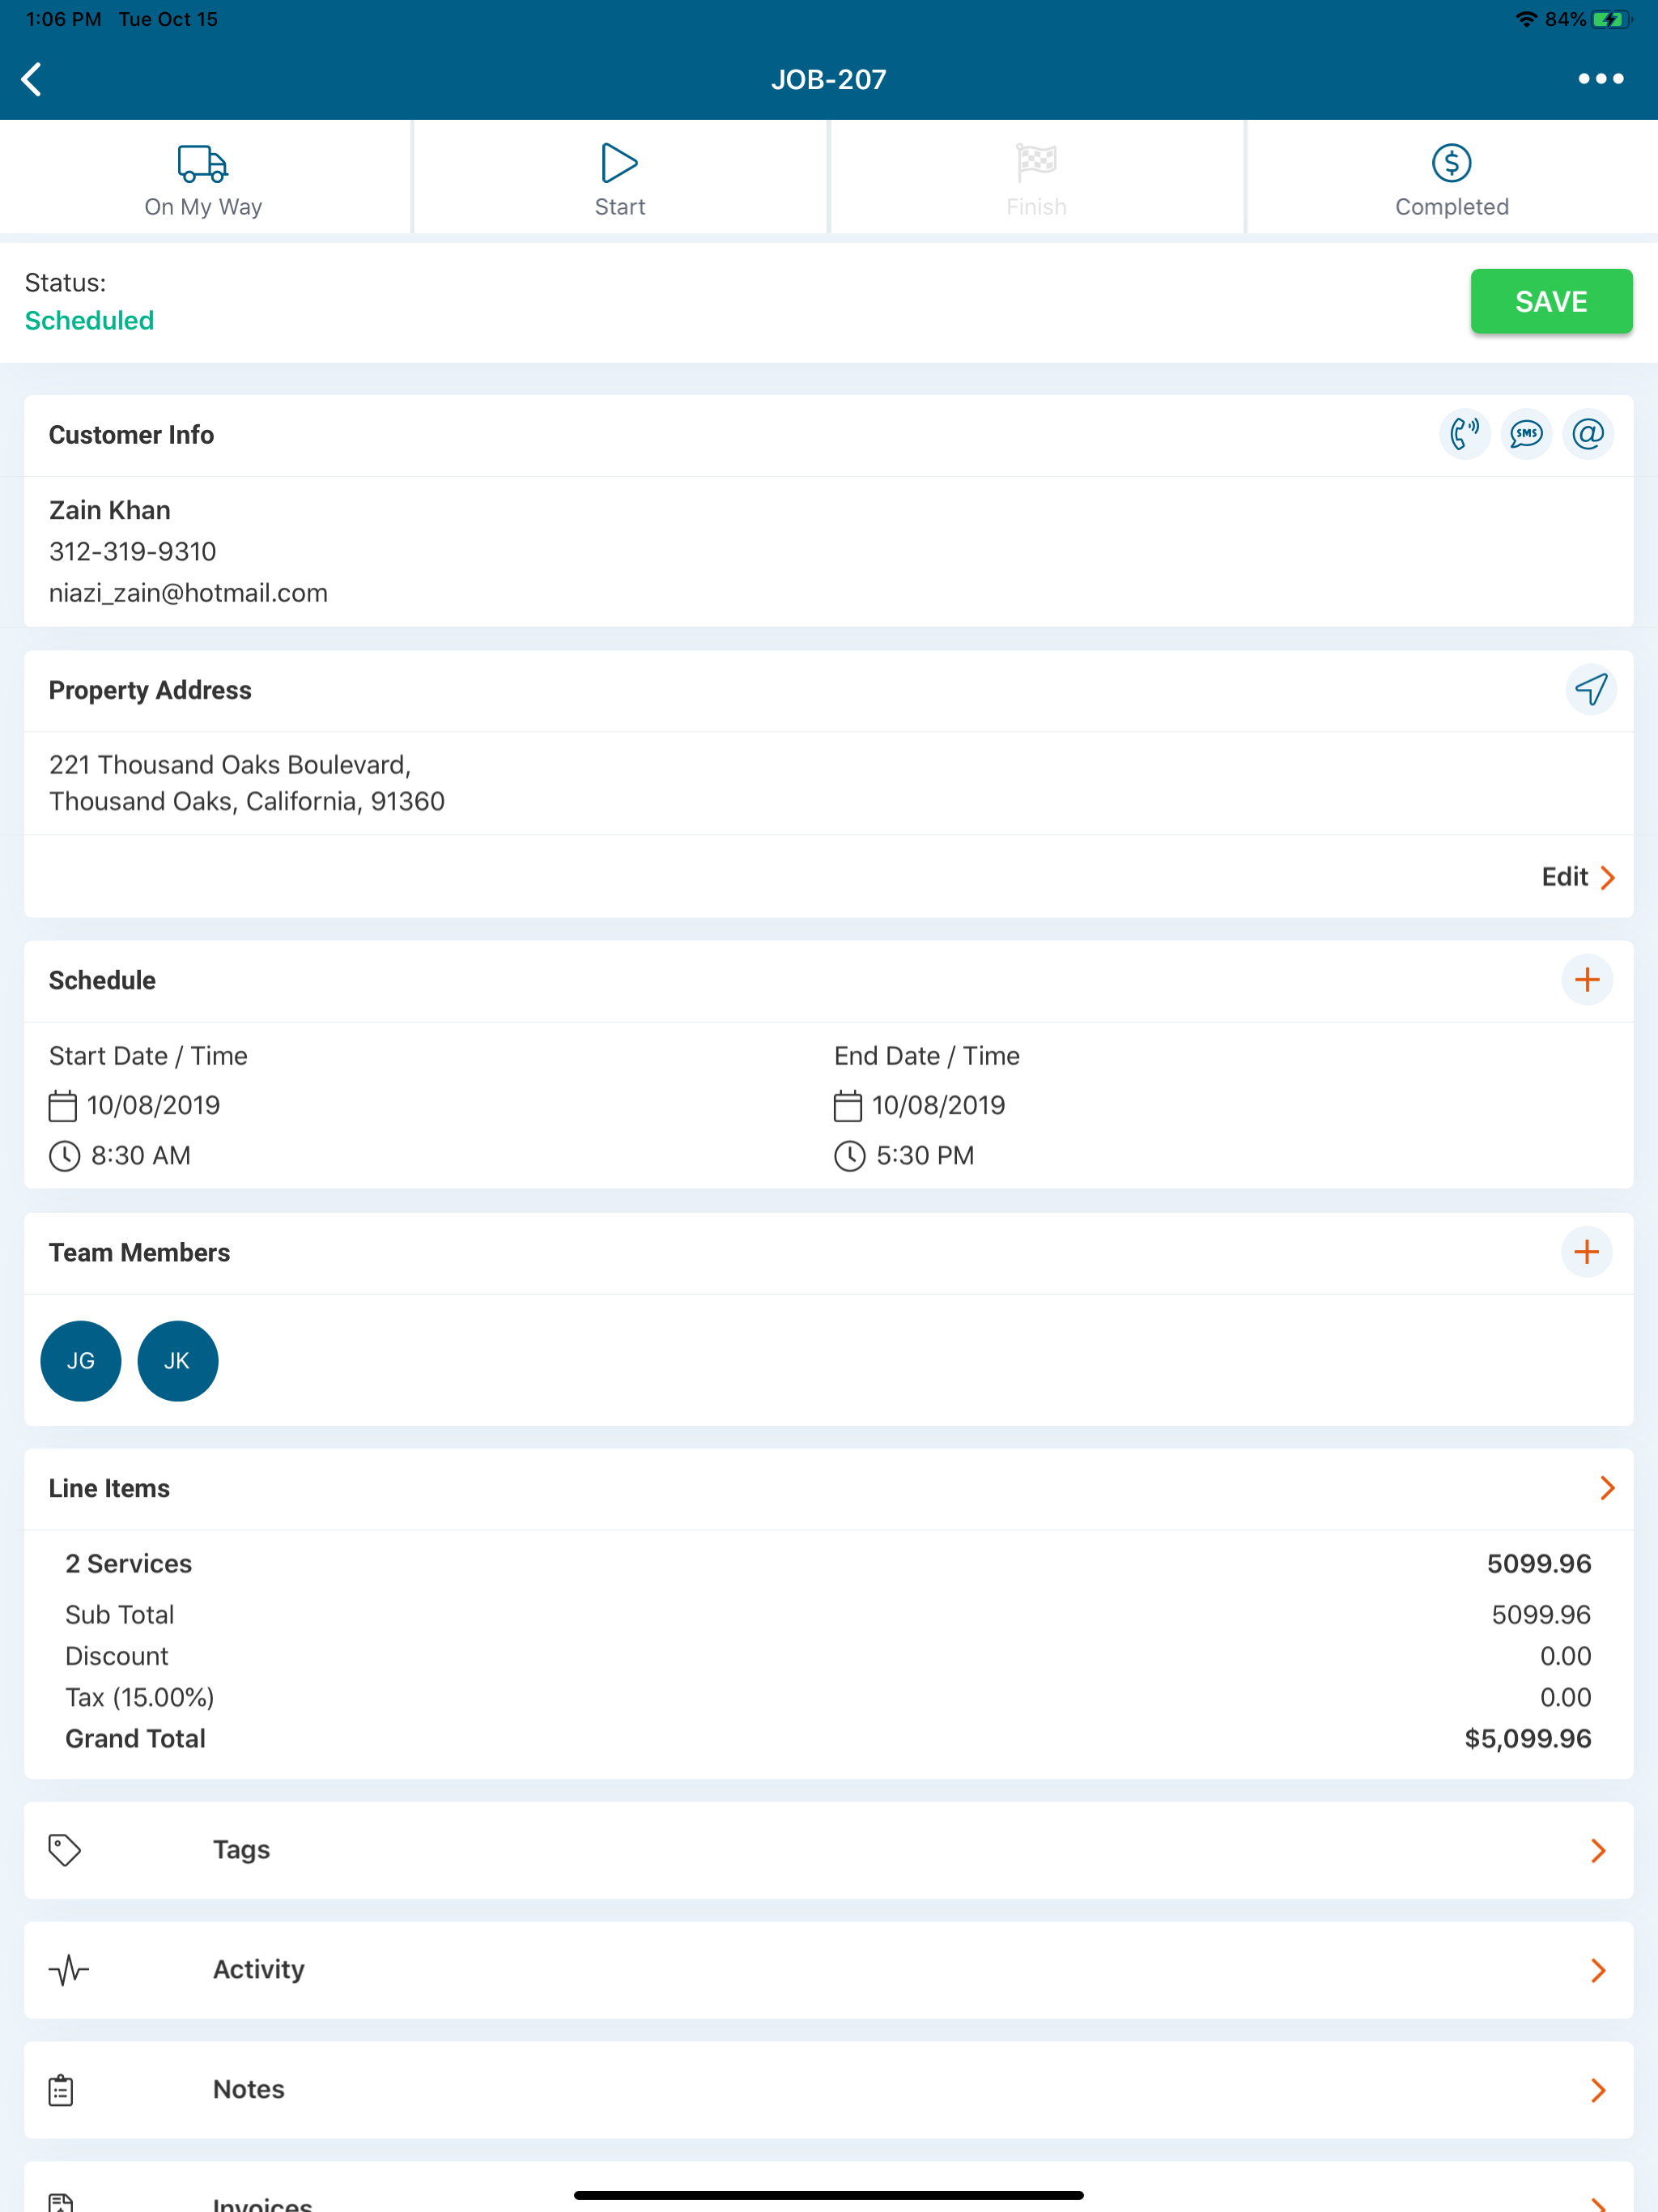The height and width of the screenshot is (2212, 1658).
Task: Tap the Sub Total row
Action: 828,1614
